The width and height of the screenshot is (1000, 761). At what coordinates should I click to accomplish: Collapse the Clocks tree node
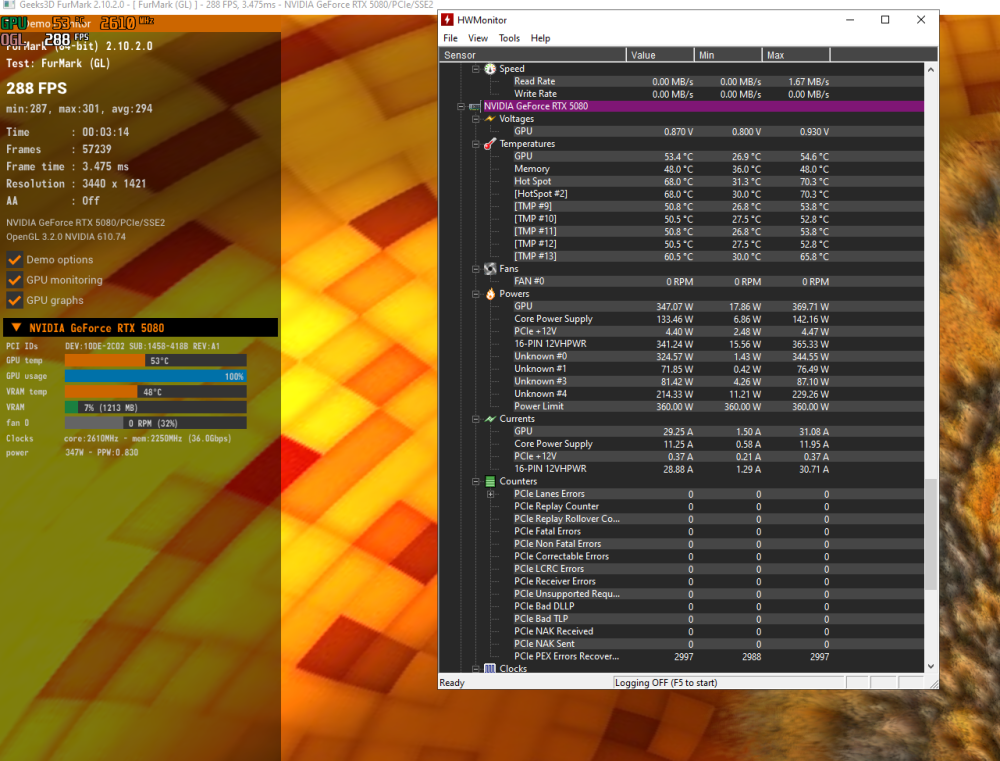475,668
